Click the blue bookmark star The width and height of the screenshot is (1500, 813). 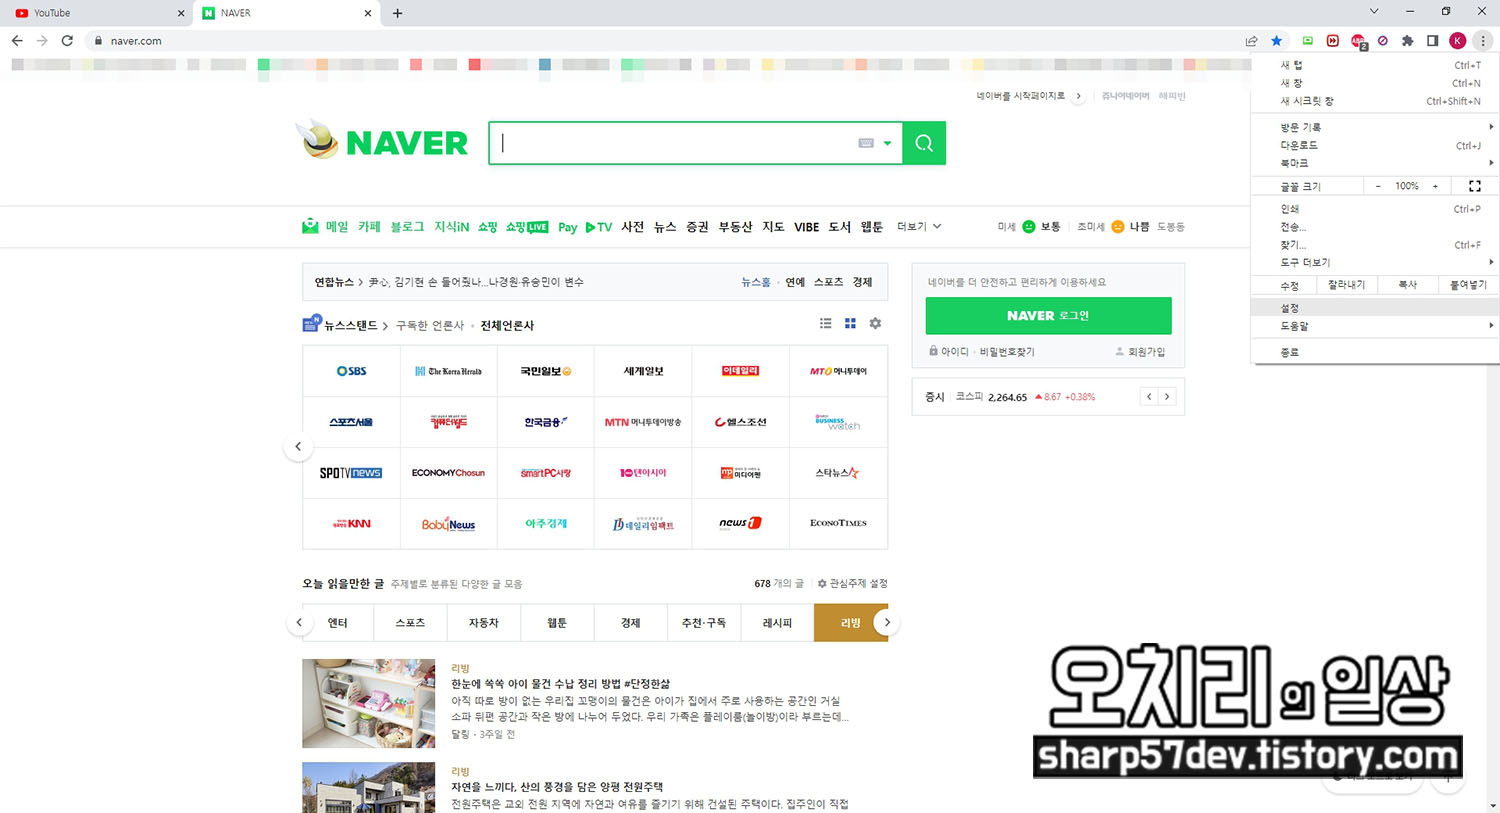point(1277,41)
